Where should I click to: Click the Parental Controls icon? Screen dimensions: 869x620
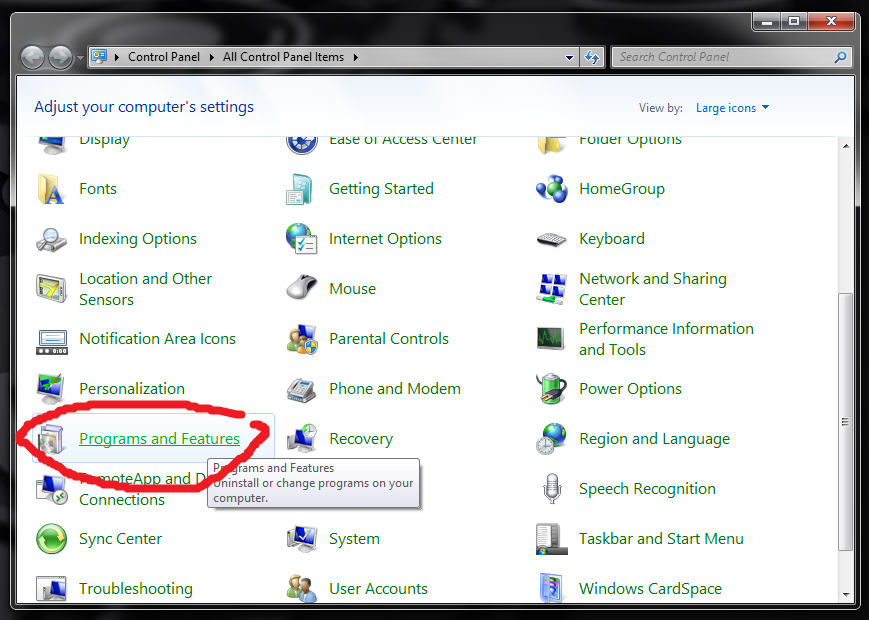[301, 339]
